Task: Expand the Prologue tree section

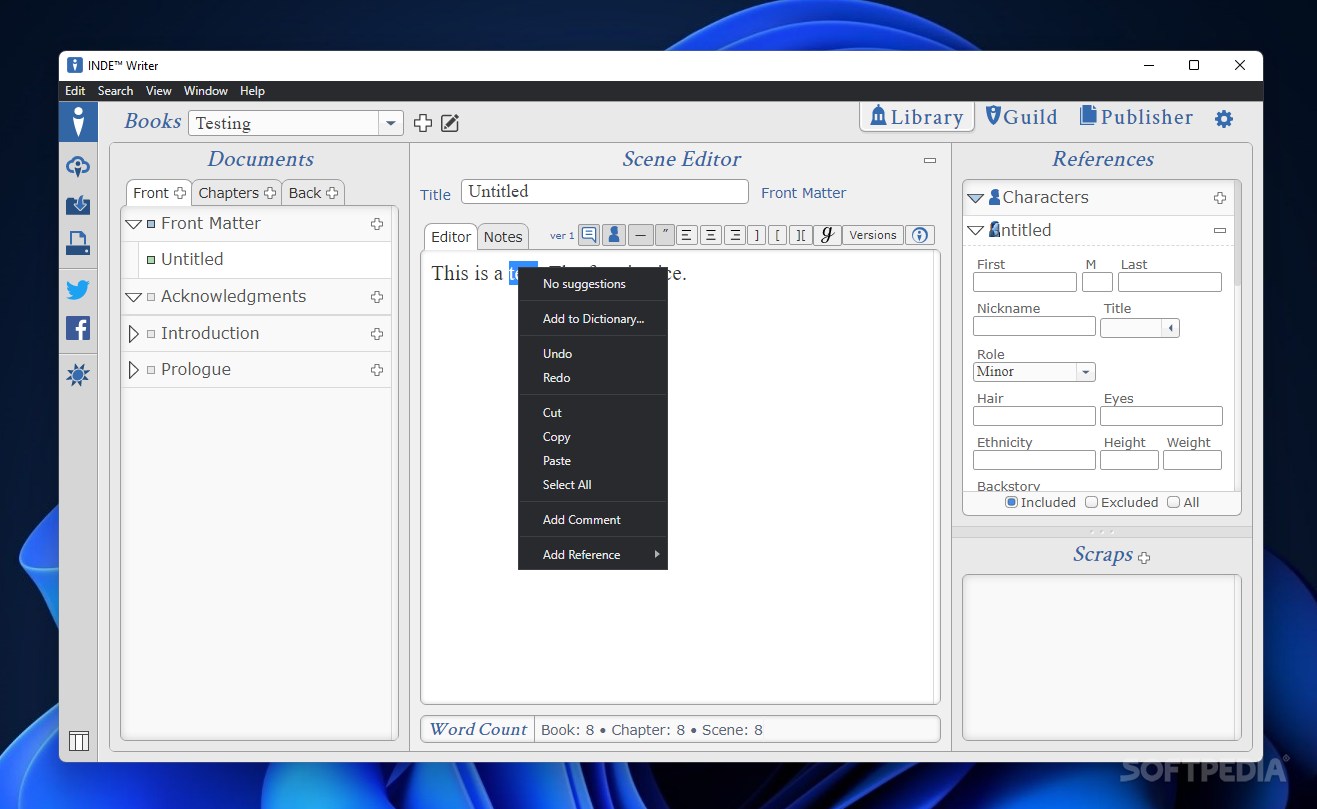Action: [134, 370]
